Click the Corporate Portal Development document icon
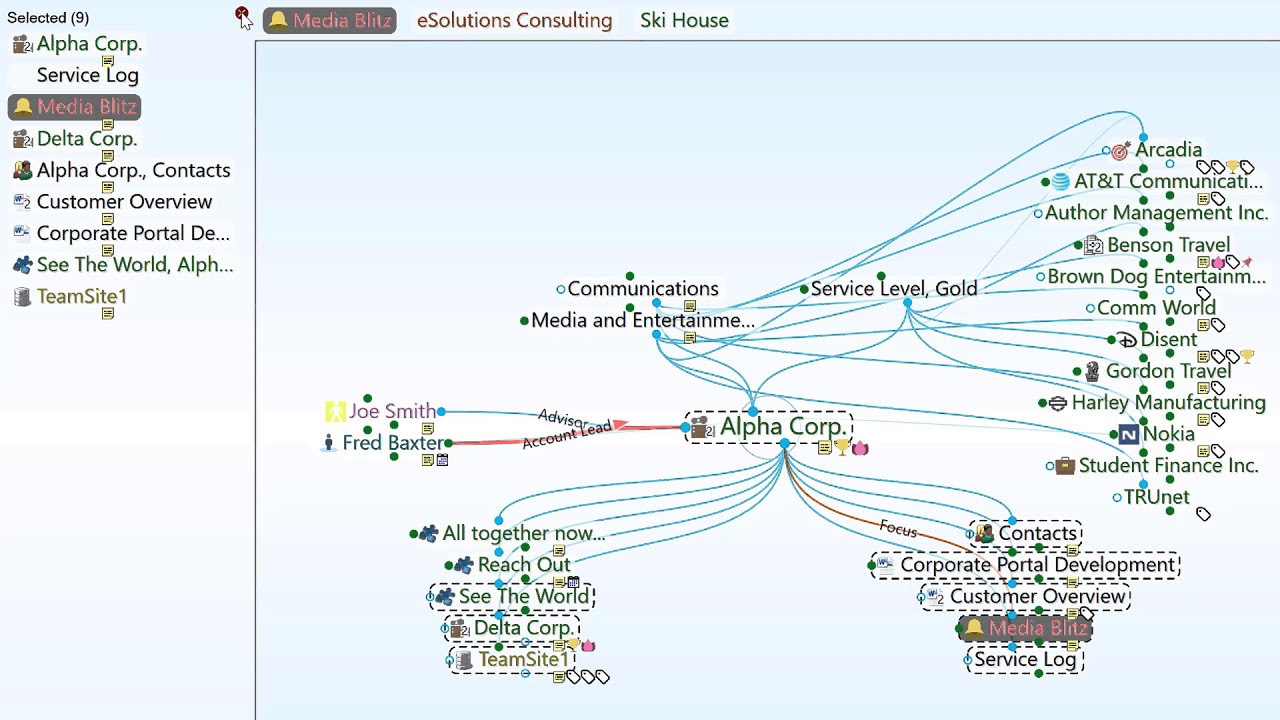This screenshot has height=720, width=1280. [885, 565]
